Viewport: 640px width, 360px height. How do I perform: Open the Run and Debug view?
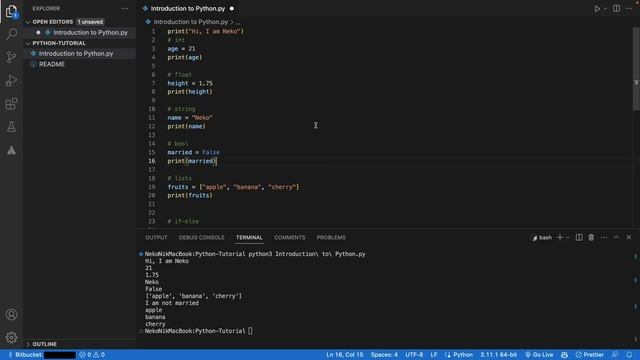(x=11, y=80)
